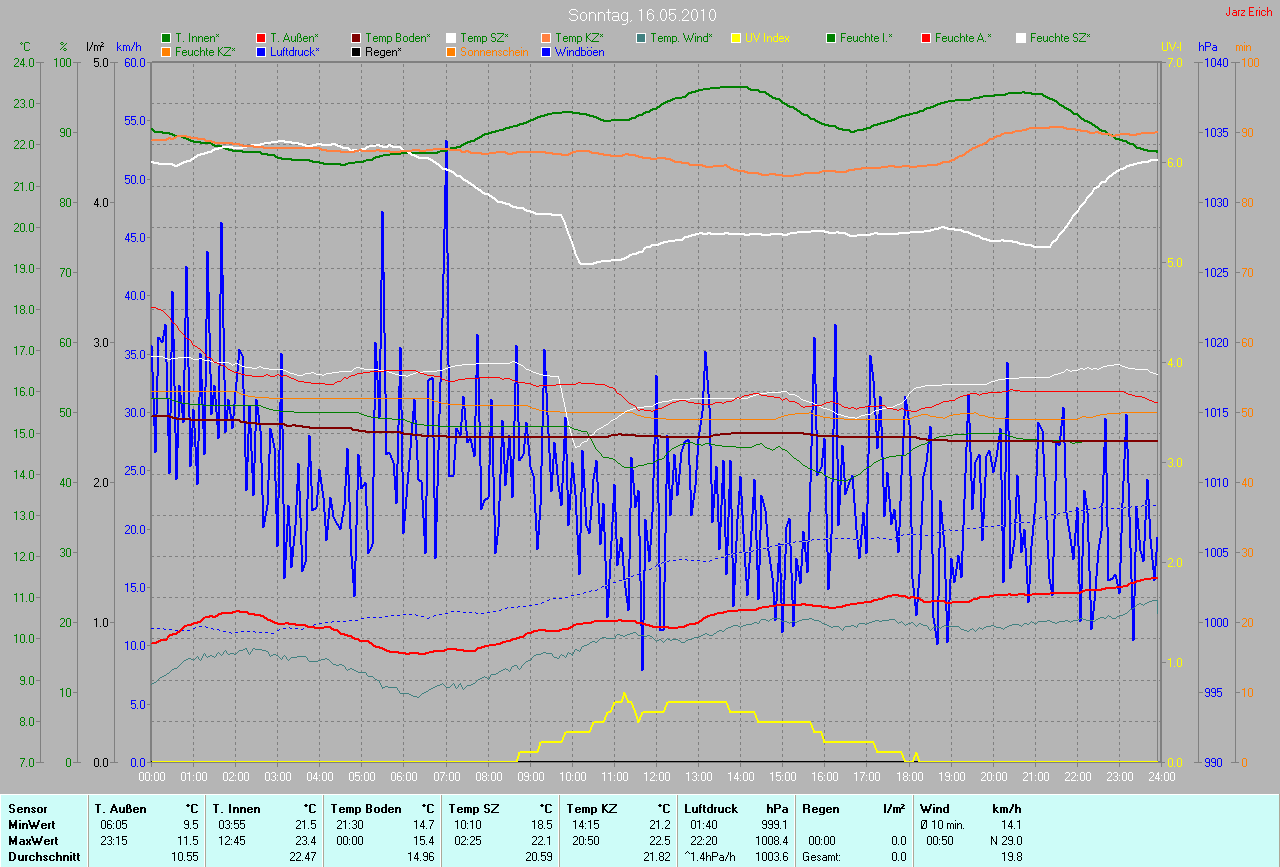Select the Temp KZ table column header

(594, 809)
